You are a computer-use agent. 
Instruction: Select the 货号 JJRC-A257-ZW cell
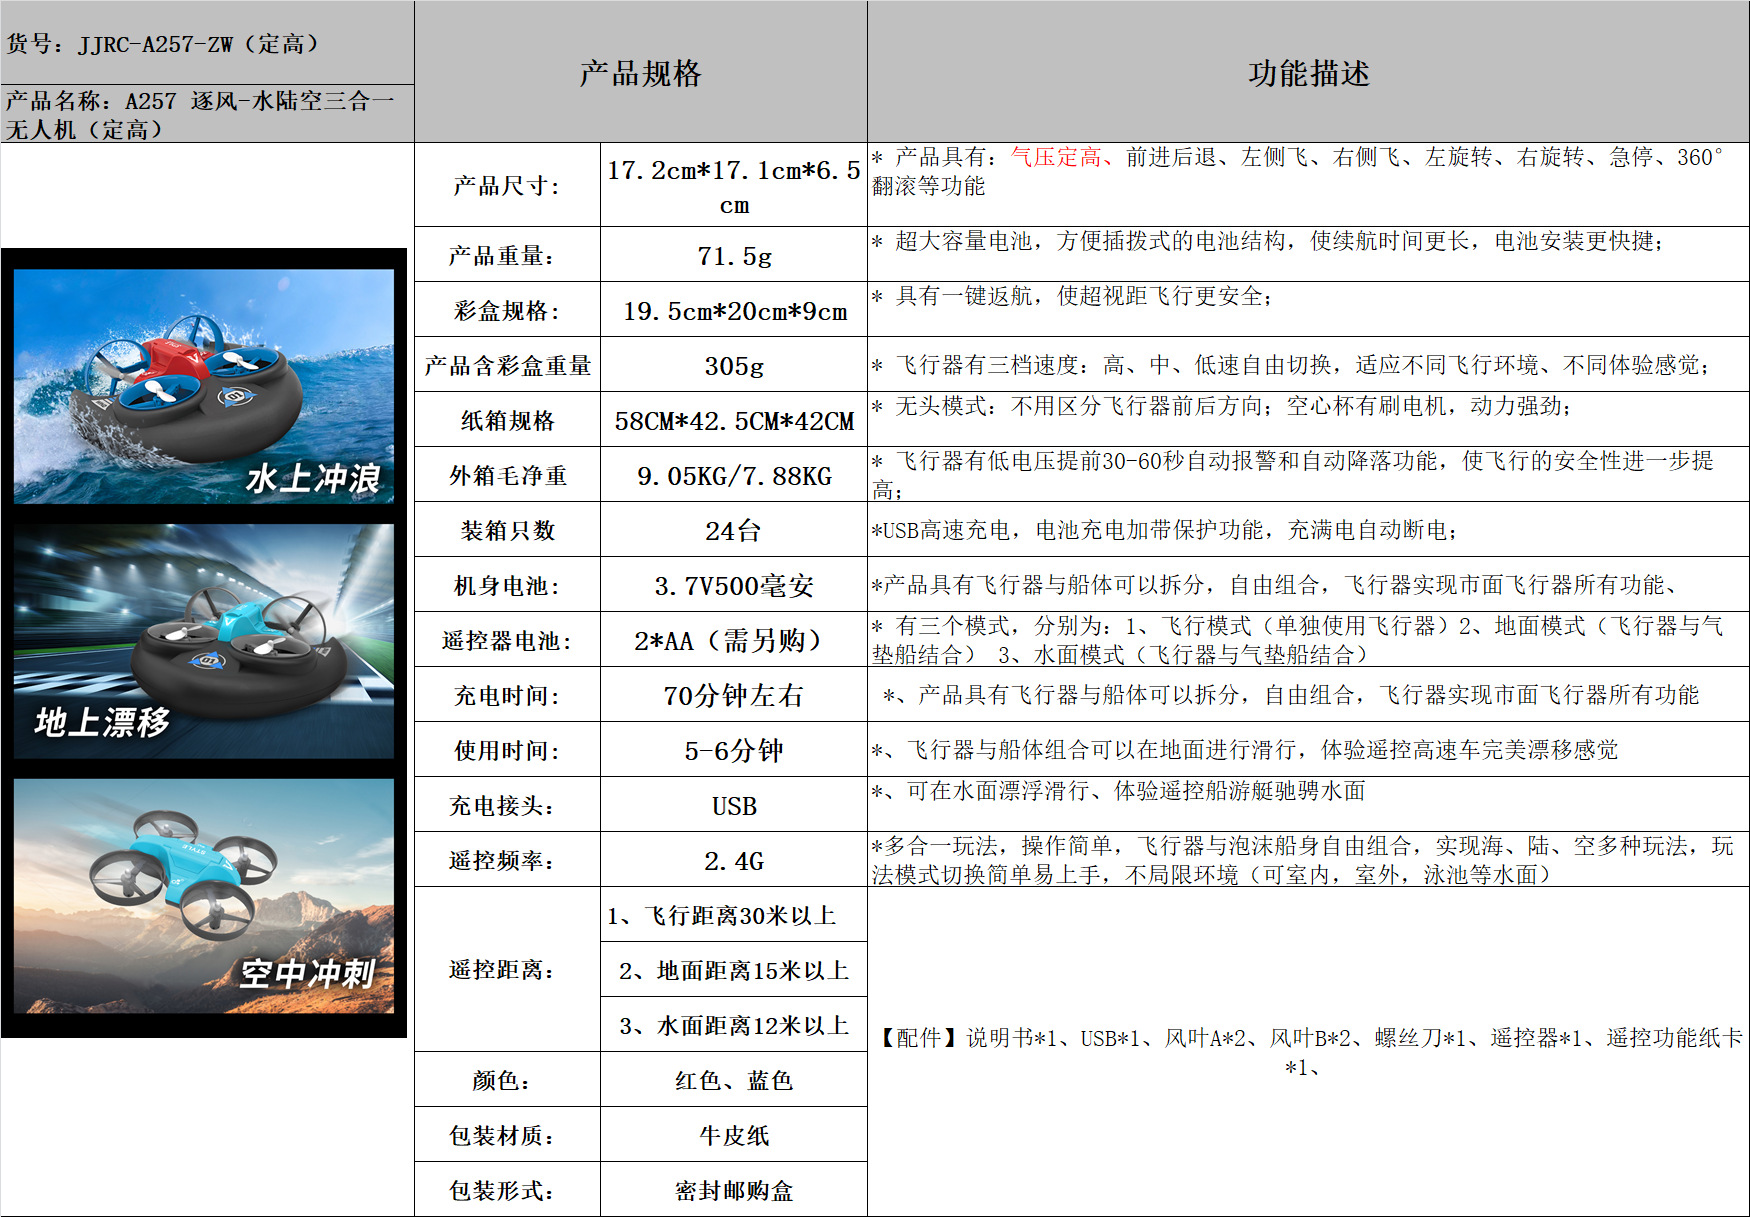207,43
